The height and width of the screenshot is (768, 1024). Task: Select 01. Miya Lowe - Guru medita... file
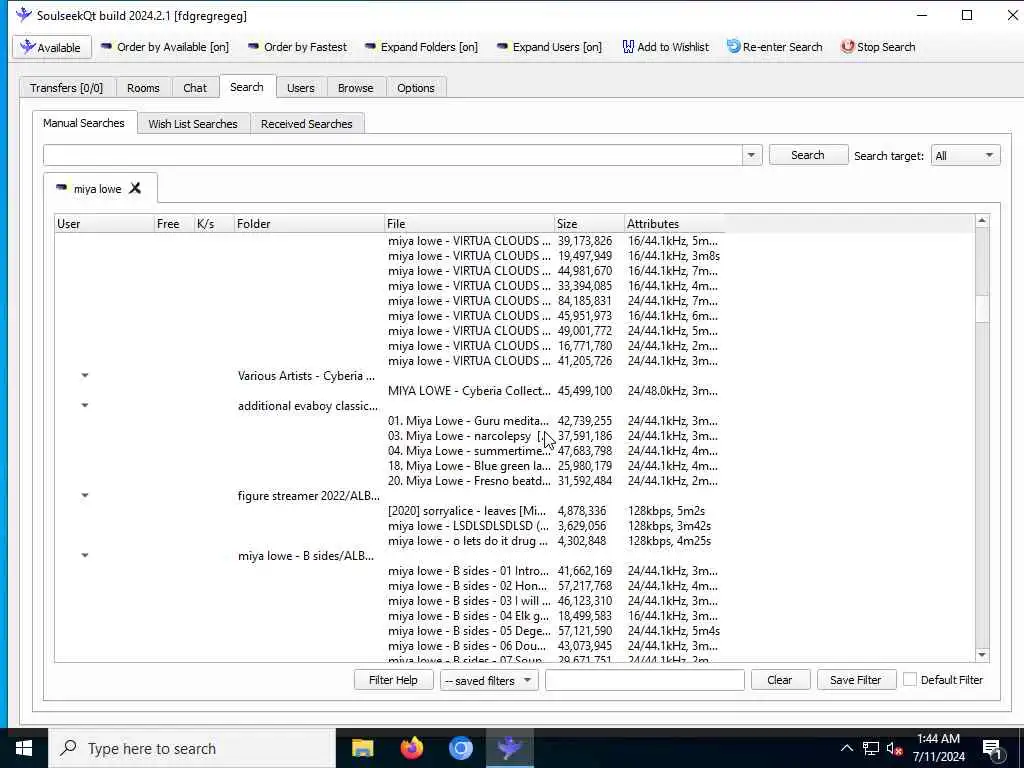click(x=469, y=421)
